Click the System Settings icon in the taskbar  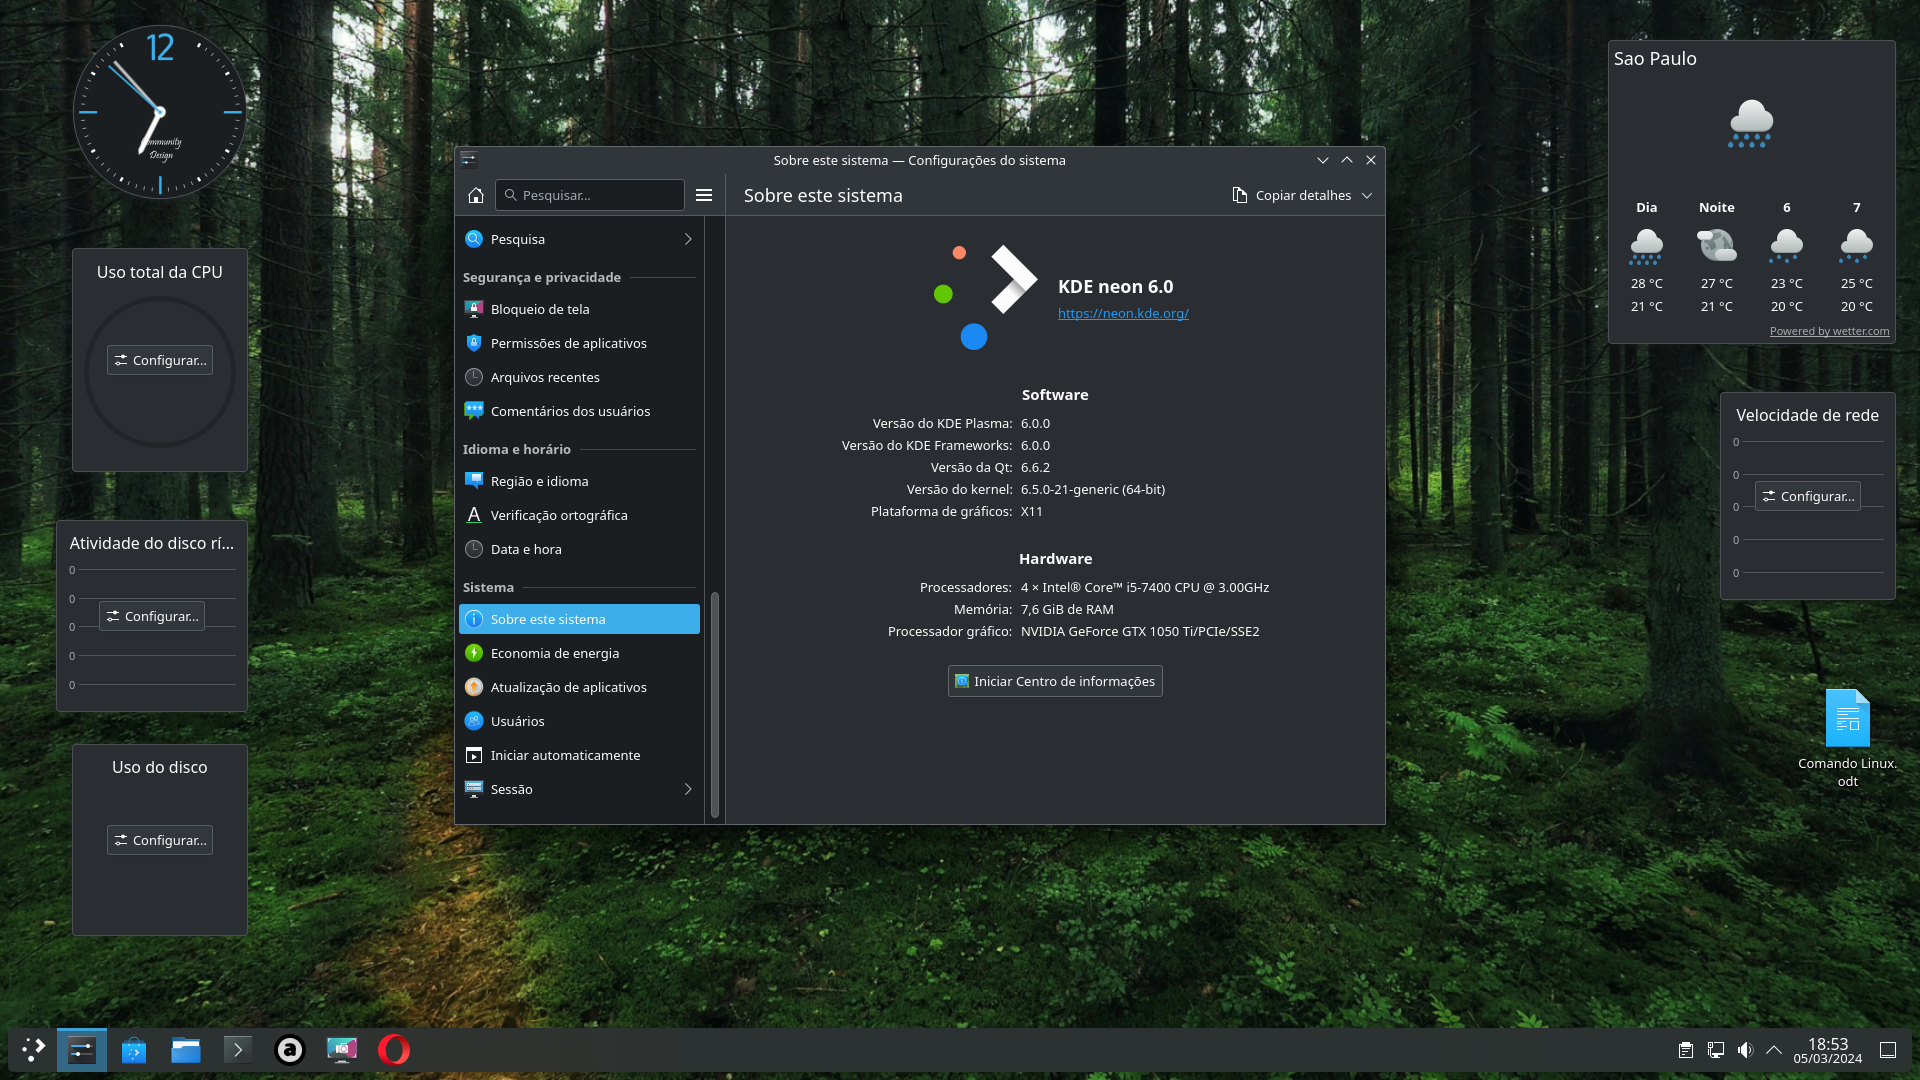pyautogui.click(x=81, y=1050)
